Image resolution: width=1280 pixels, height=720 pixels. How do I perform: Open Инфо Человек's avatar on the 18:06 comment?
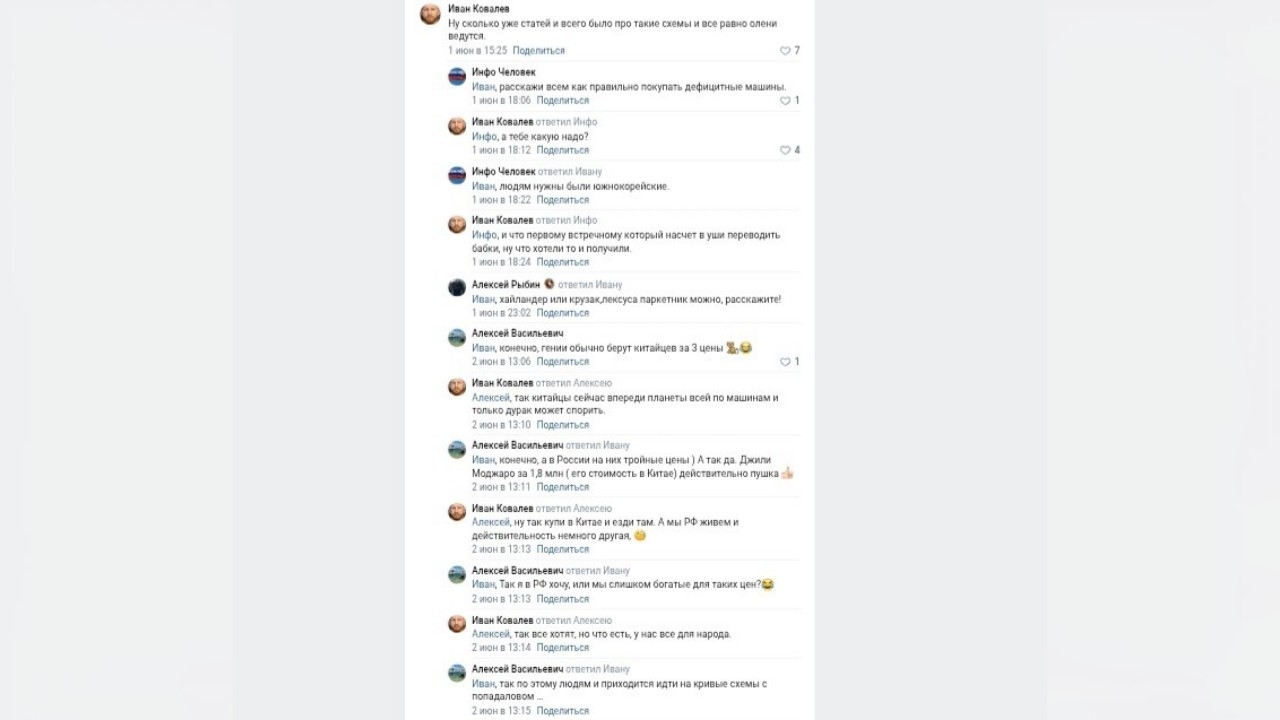point(457,77)
